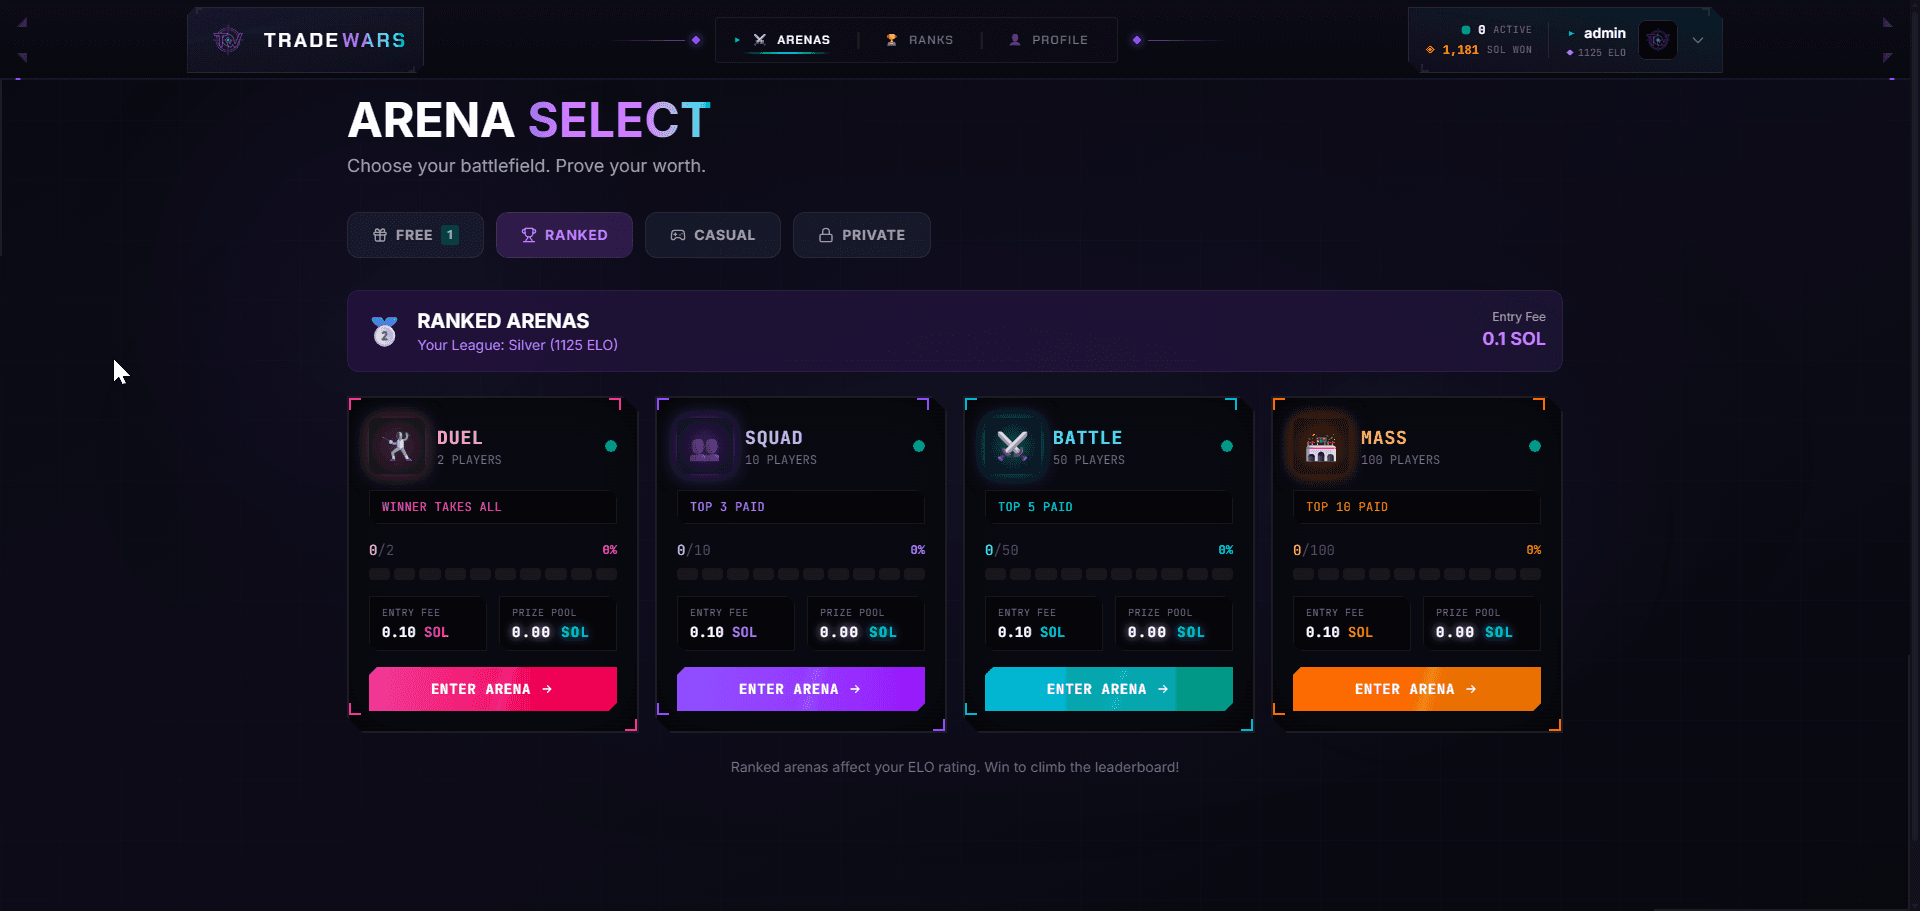Click the admin avatar icon
The height and width of the screenshot is (911, 1920).
(1658, 40)
